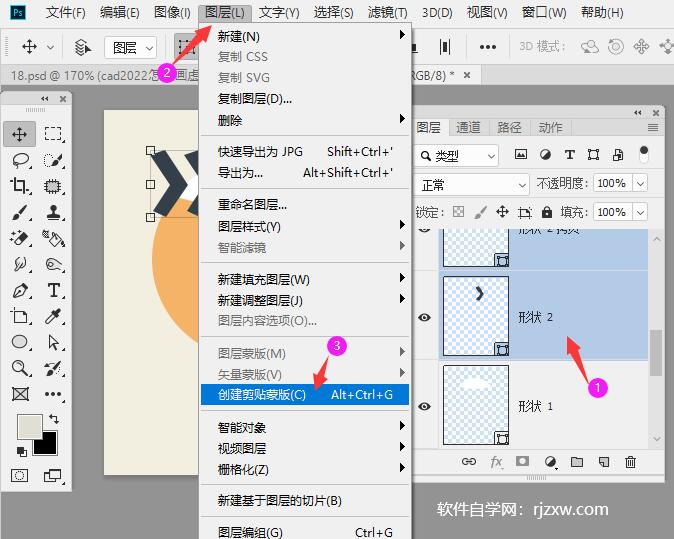Turn layer filtering on or off
The image size is (674, 539).
pos(643,154)
